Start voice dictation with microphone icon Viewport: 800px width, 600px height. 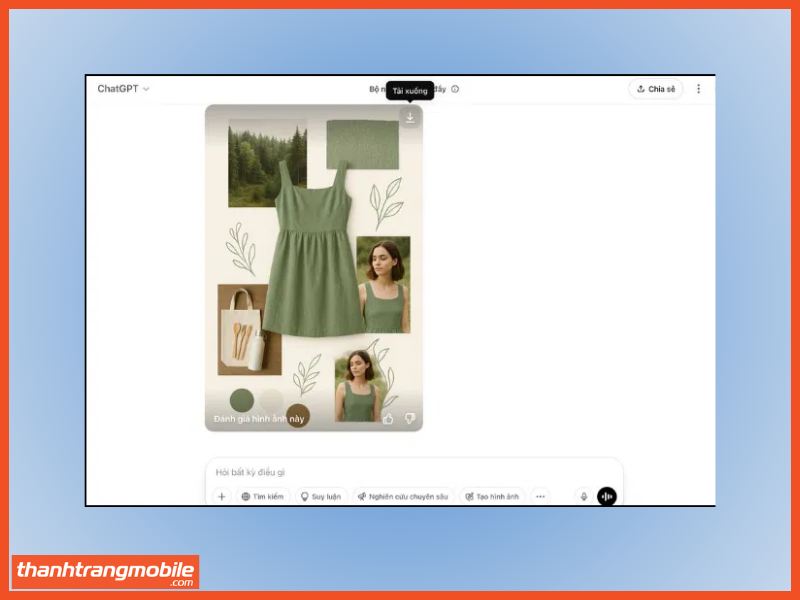tap(584, 496)
